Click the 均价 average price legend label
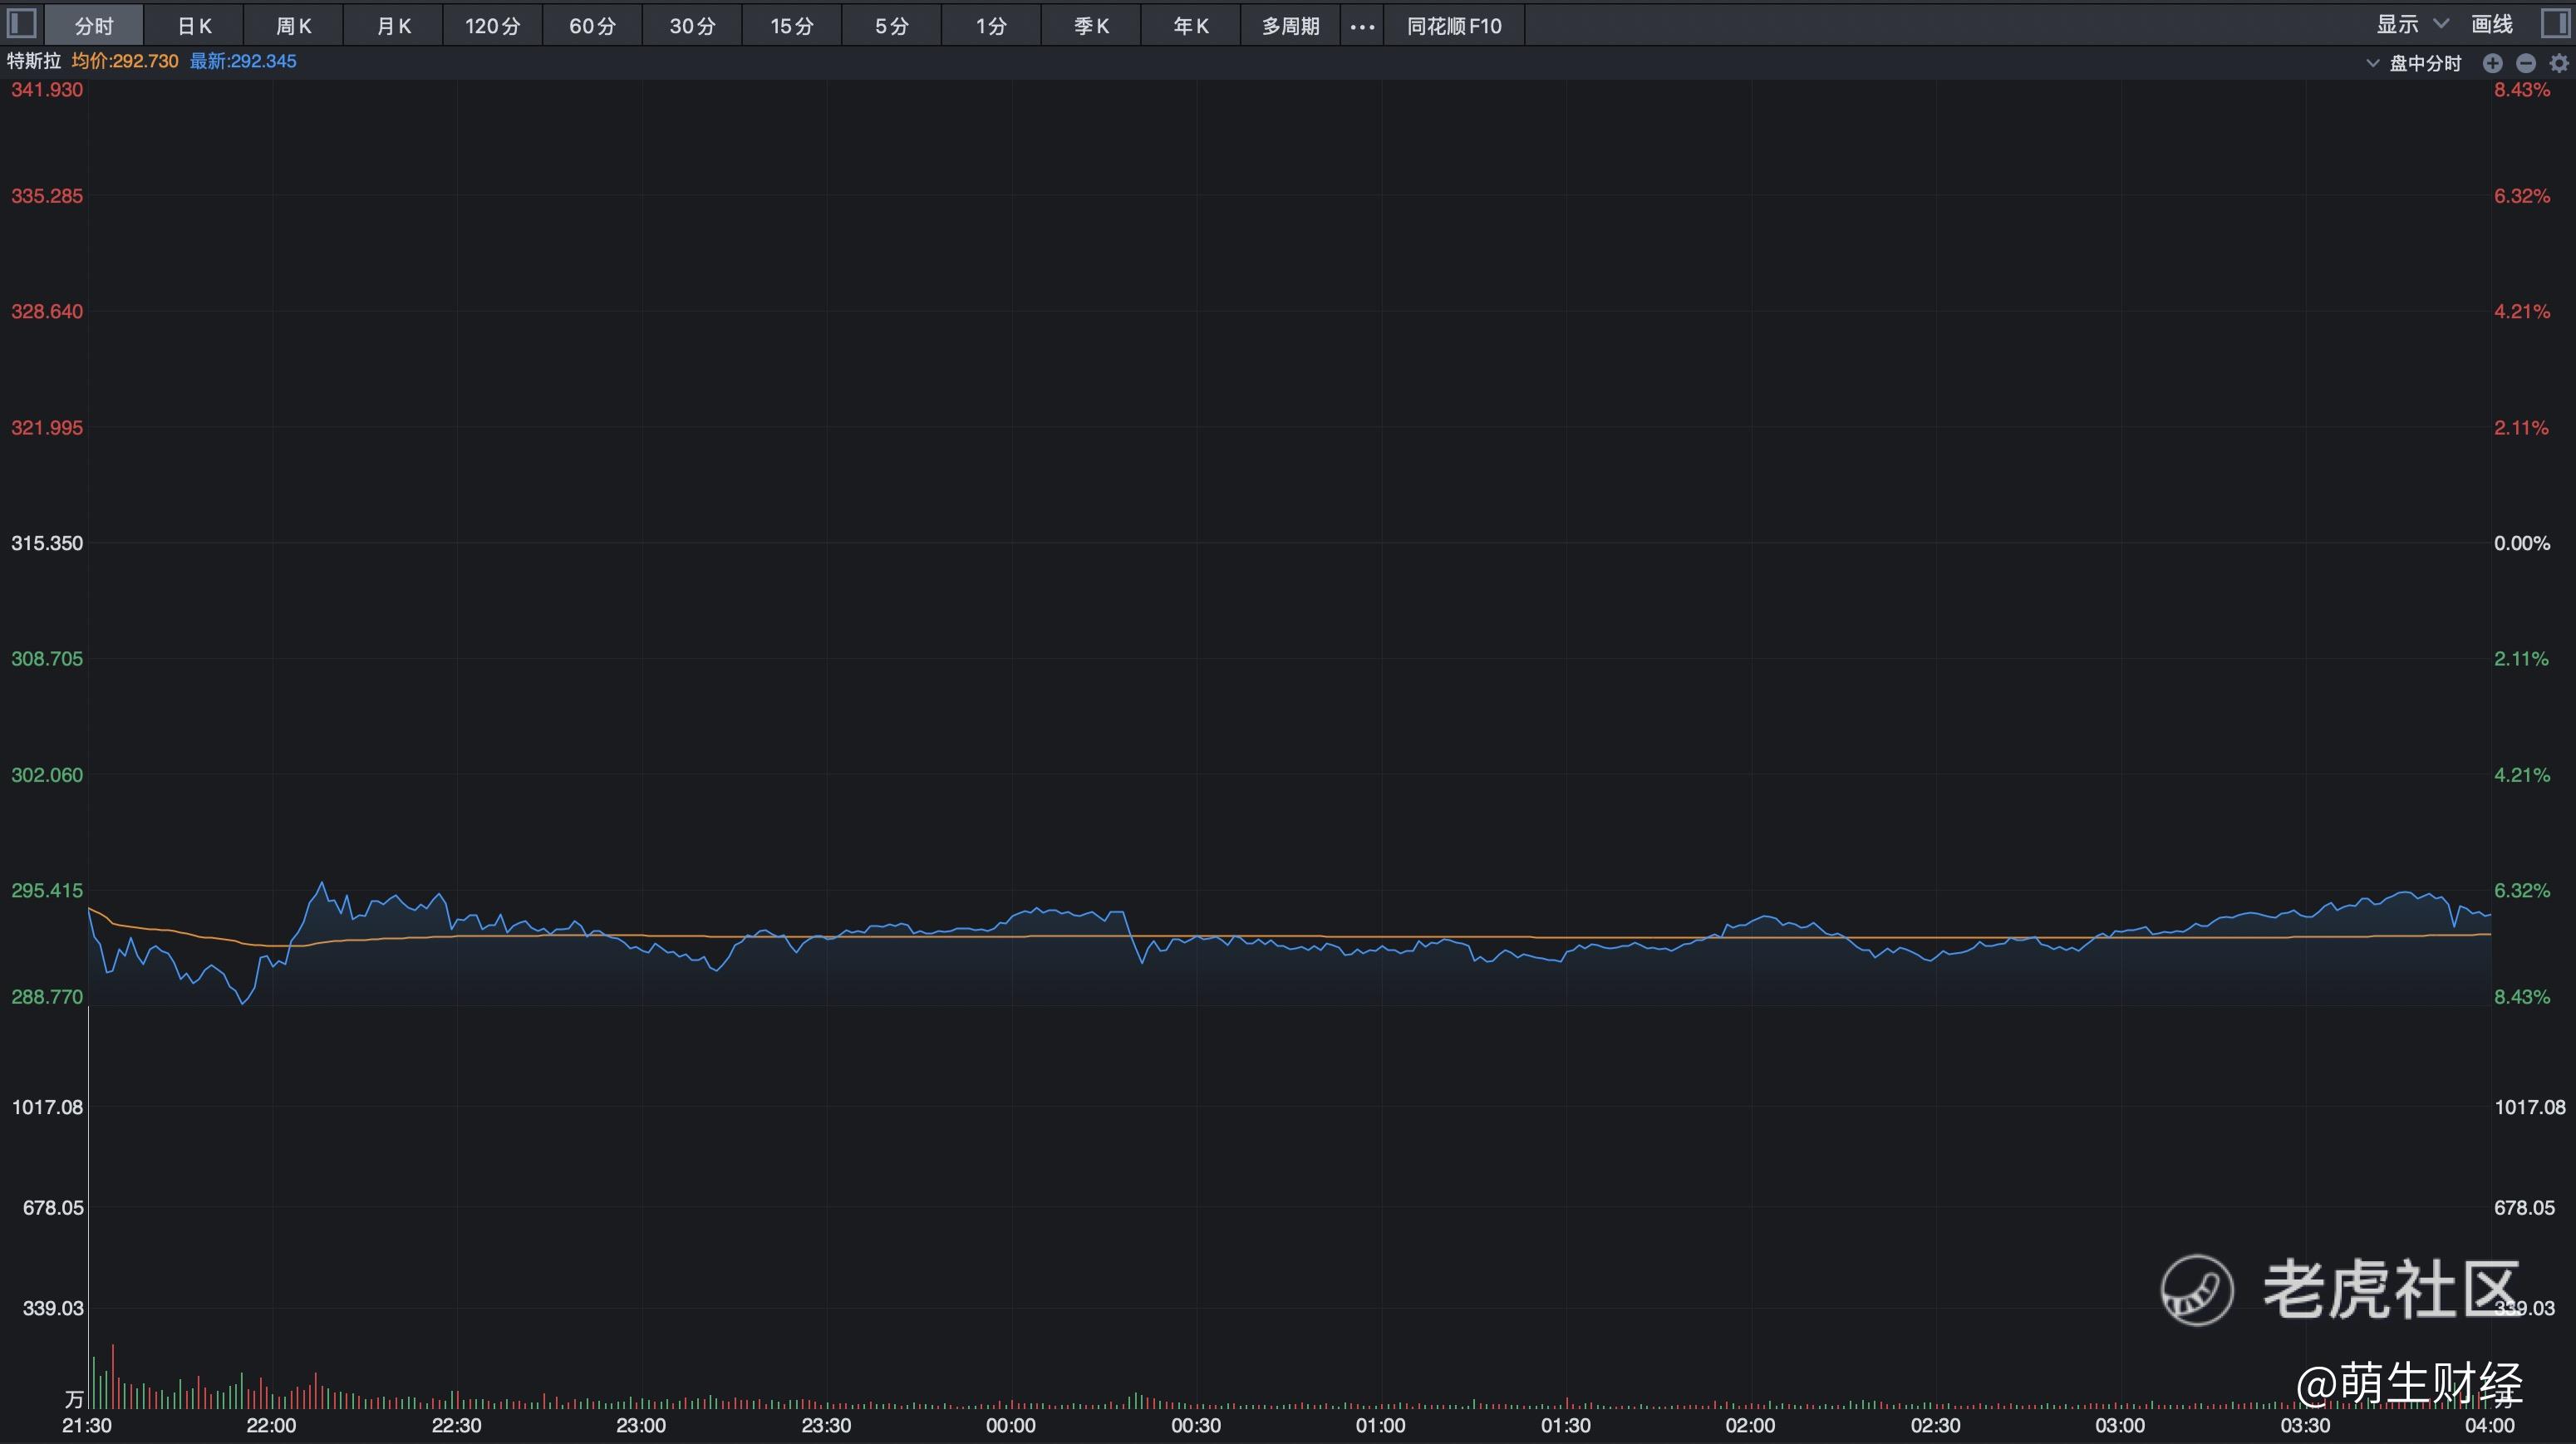Image resolution: width=2576 pixels, height=1444 pixels. point(125,61)
